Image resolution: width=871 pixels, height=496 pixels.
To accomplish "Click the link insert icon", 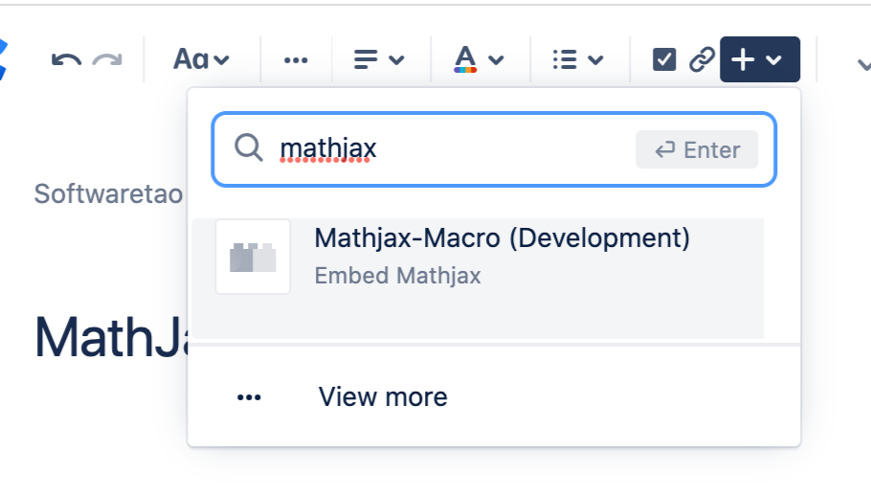I will pos(702,60).
